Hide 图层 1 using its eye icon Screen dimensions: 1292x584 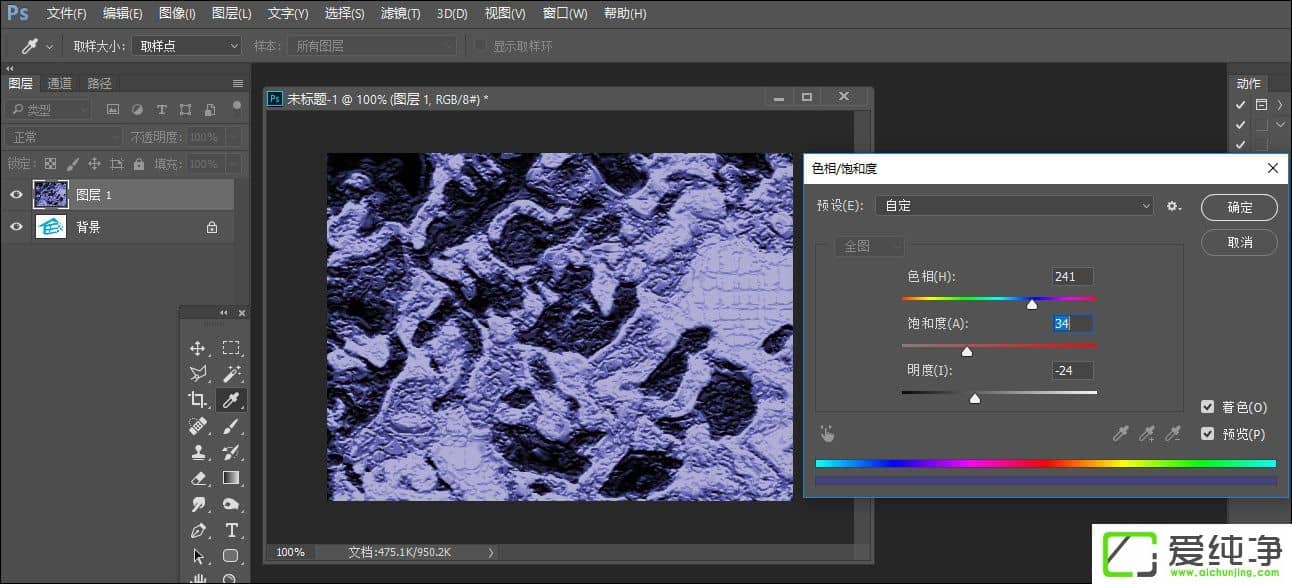16,195
